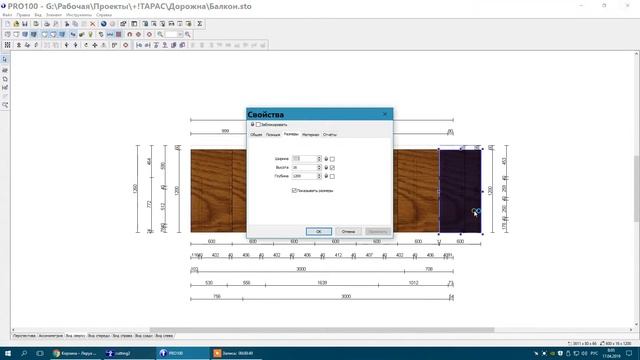Click the light bulb lighting icon

(x=91, y=35)
